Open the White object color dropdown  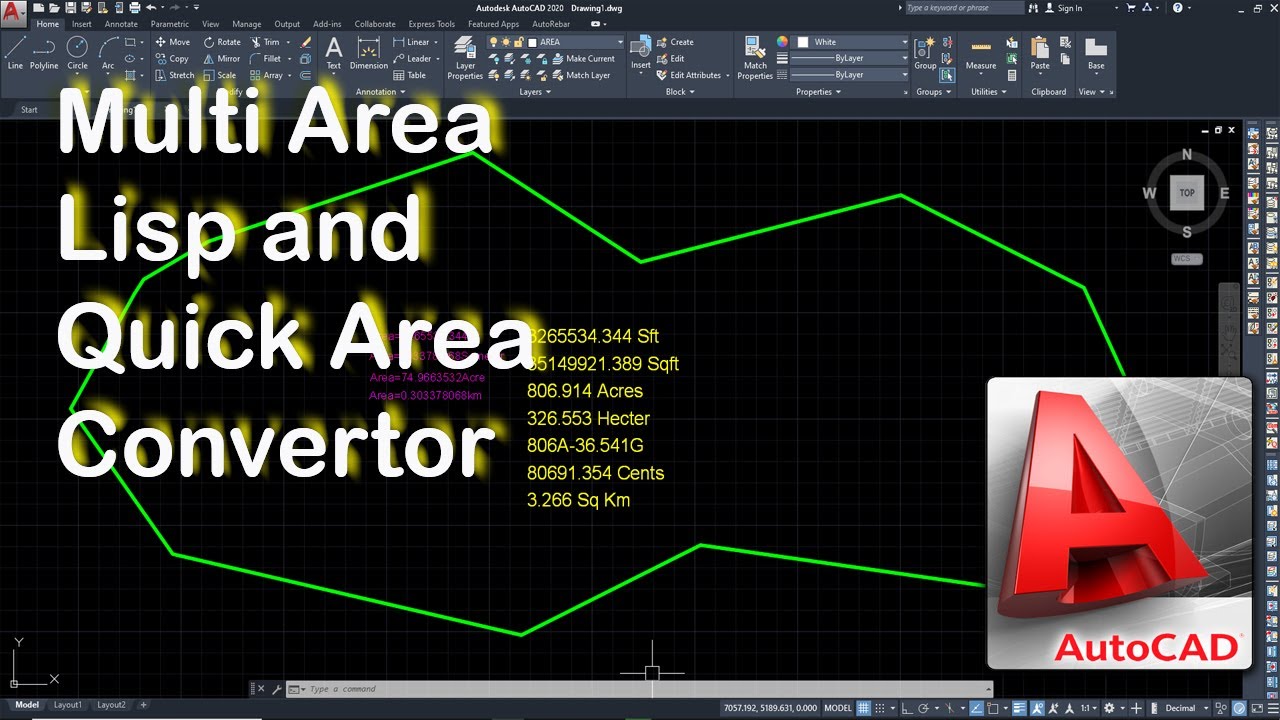(904, 42)
